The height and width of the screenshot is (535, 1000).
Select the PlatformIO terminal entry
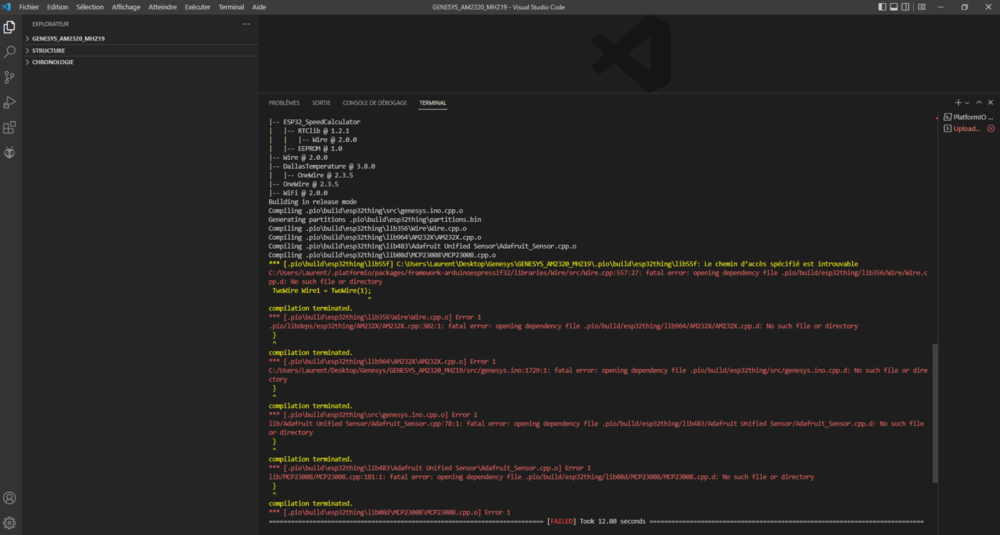pos(969,117)
